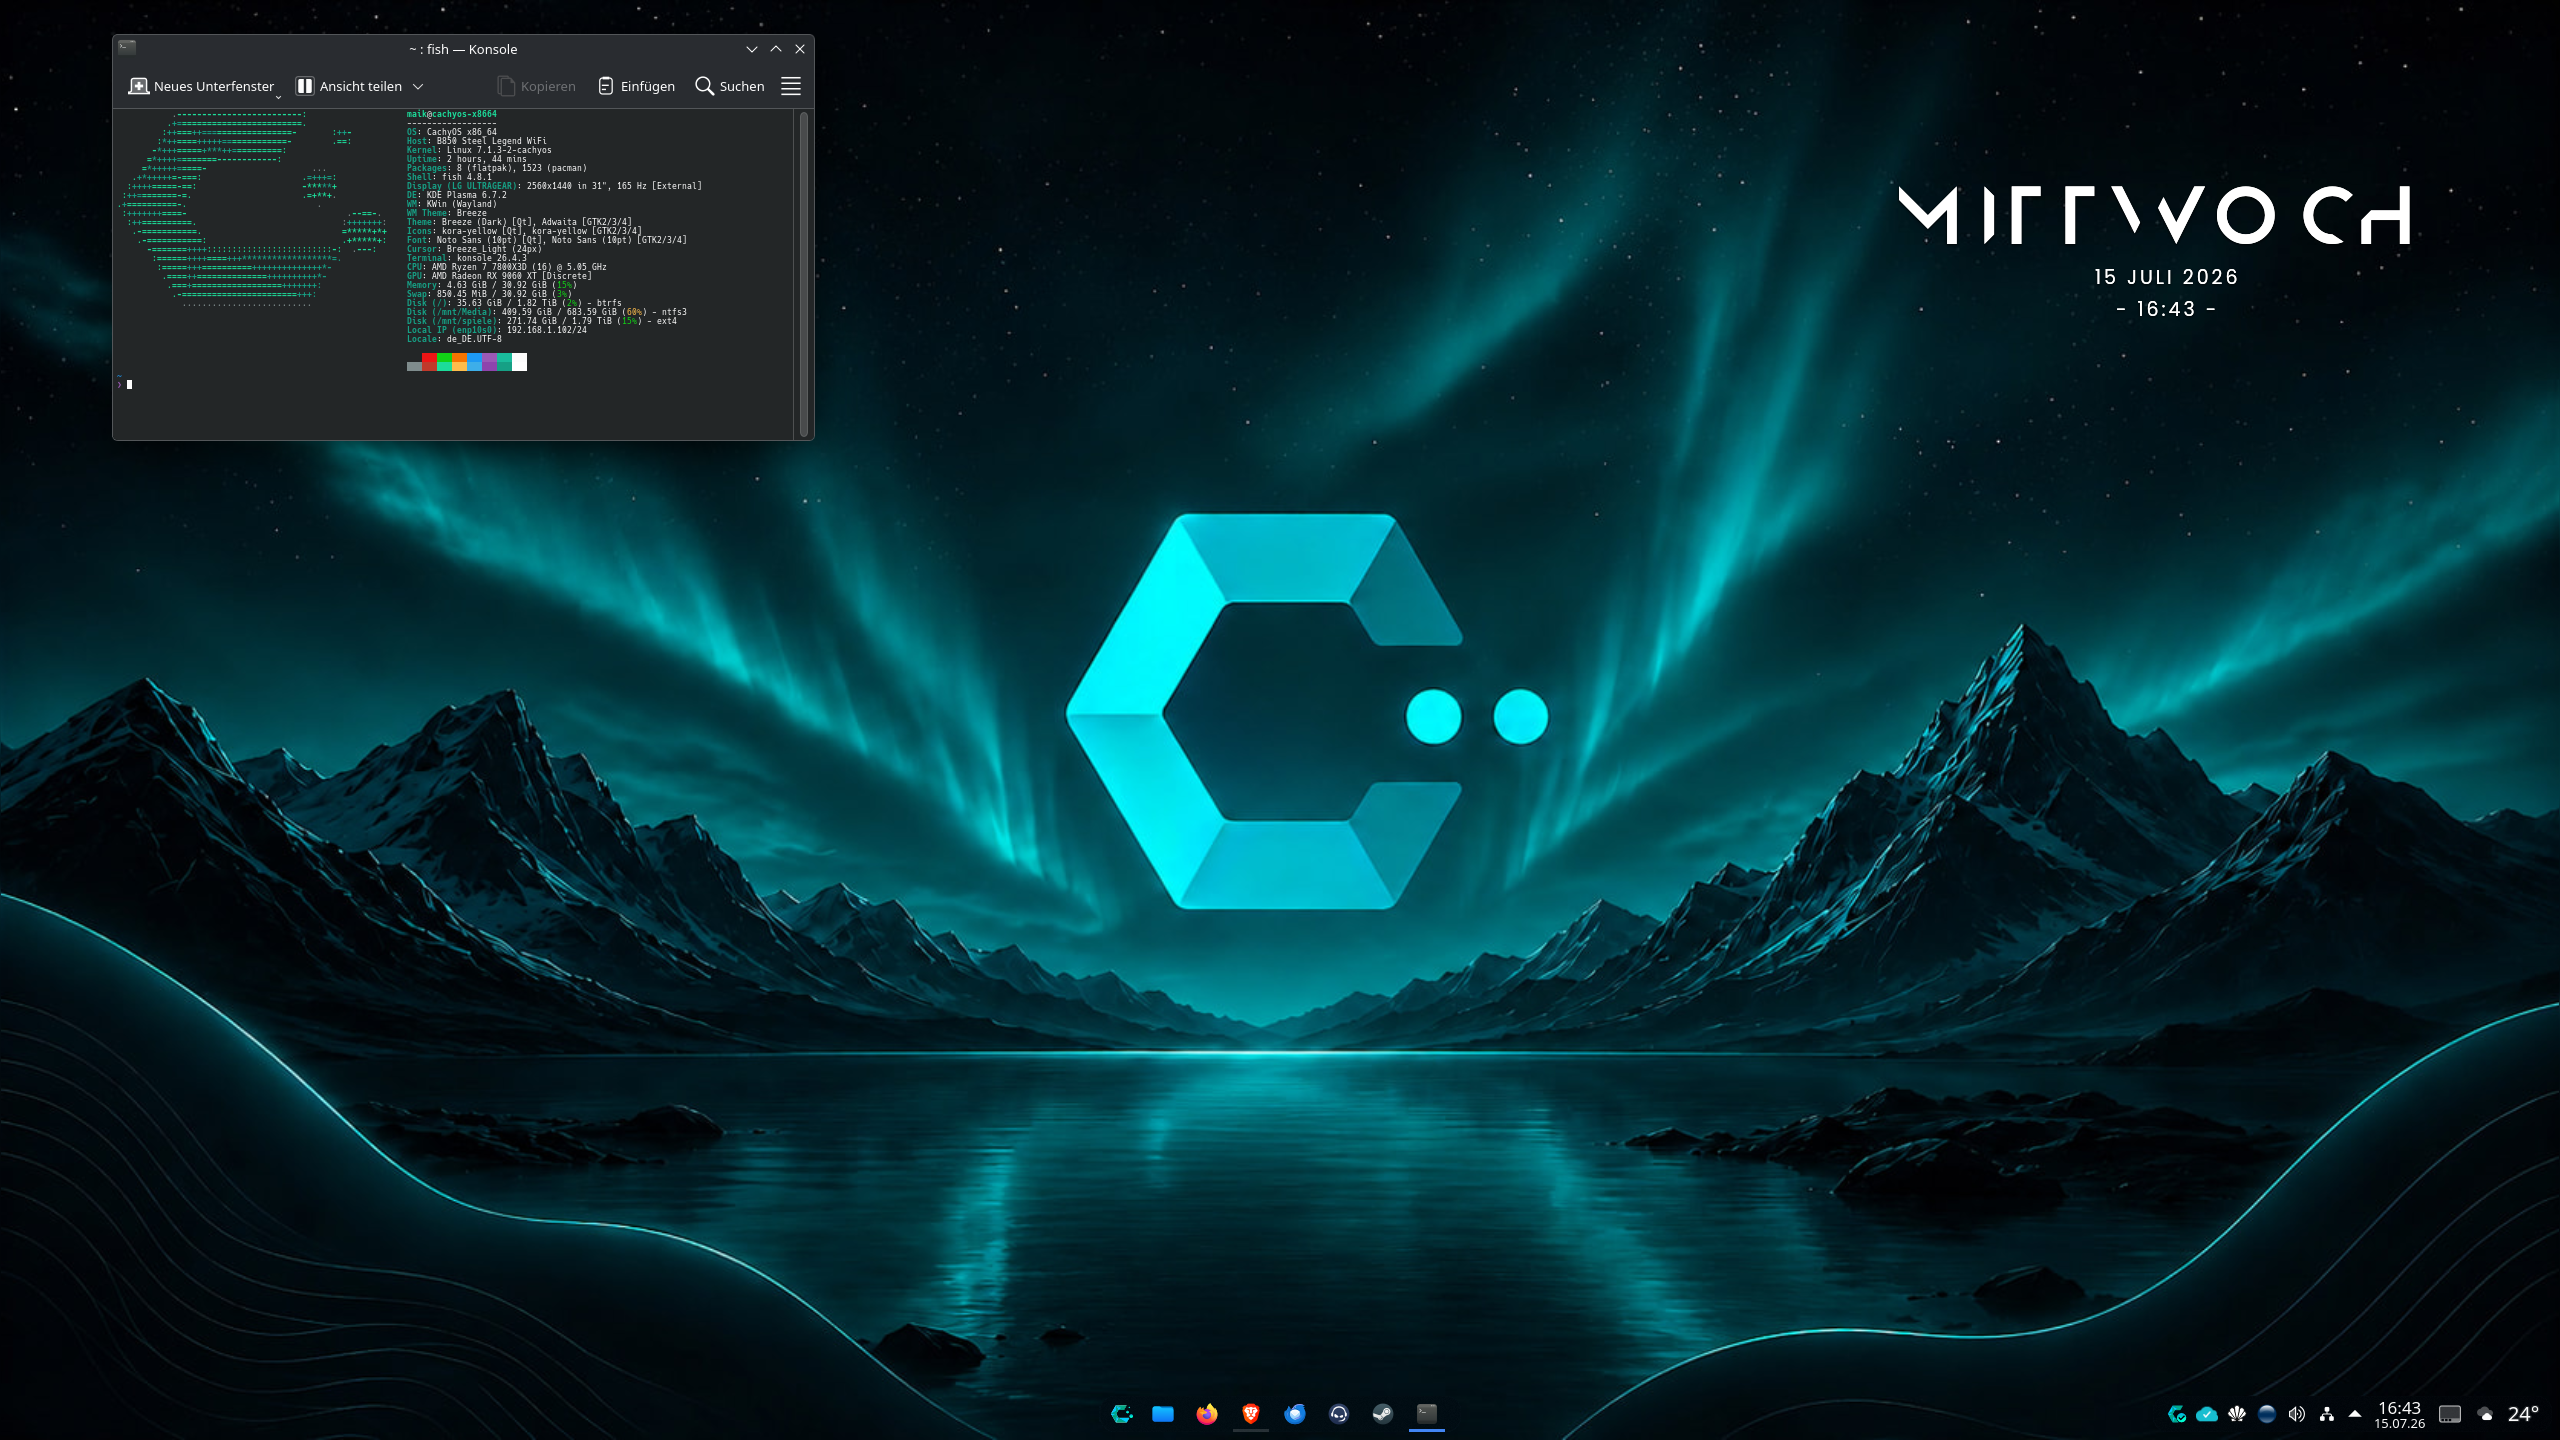The height and width of the screenshot is (1440, 2560).
Task: Click the white block in the terminal palette
Action: 519,362
